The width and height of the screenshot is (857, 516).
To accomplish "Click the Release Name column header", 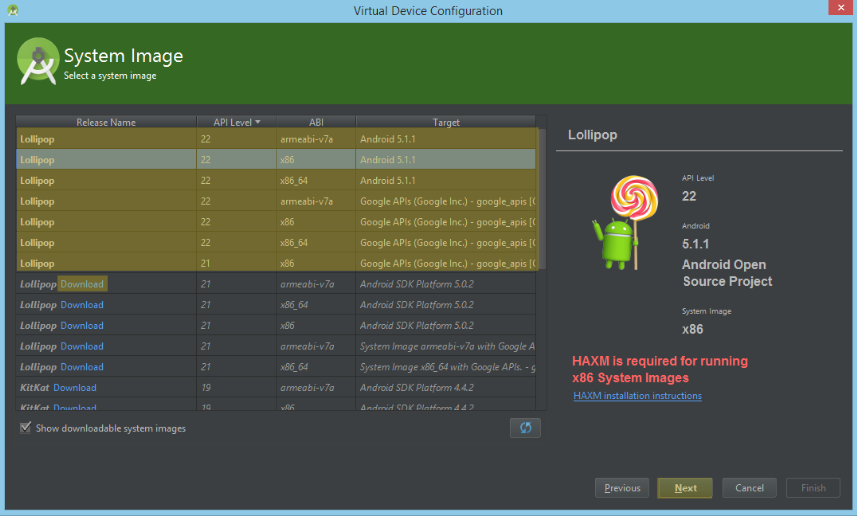I will (106, 122).
